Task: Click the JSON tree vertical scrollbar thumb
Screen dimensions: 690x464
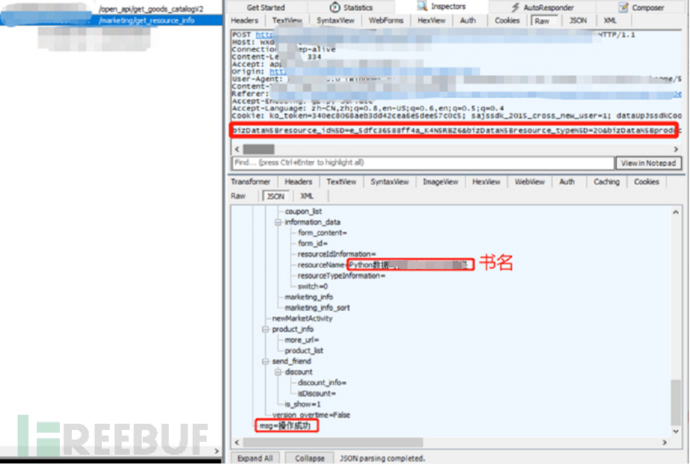Action: coord(676,402)
